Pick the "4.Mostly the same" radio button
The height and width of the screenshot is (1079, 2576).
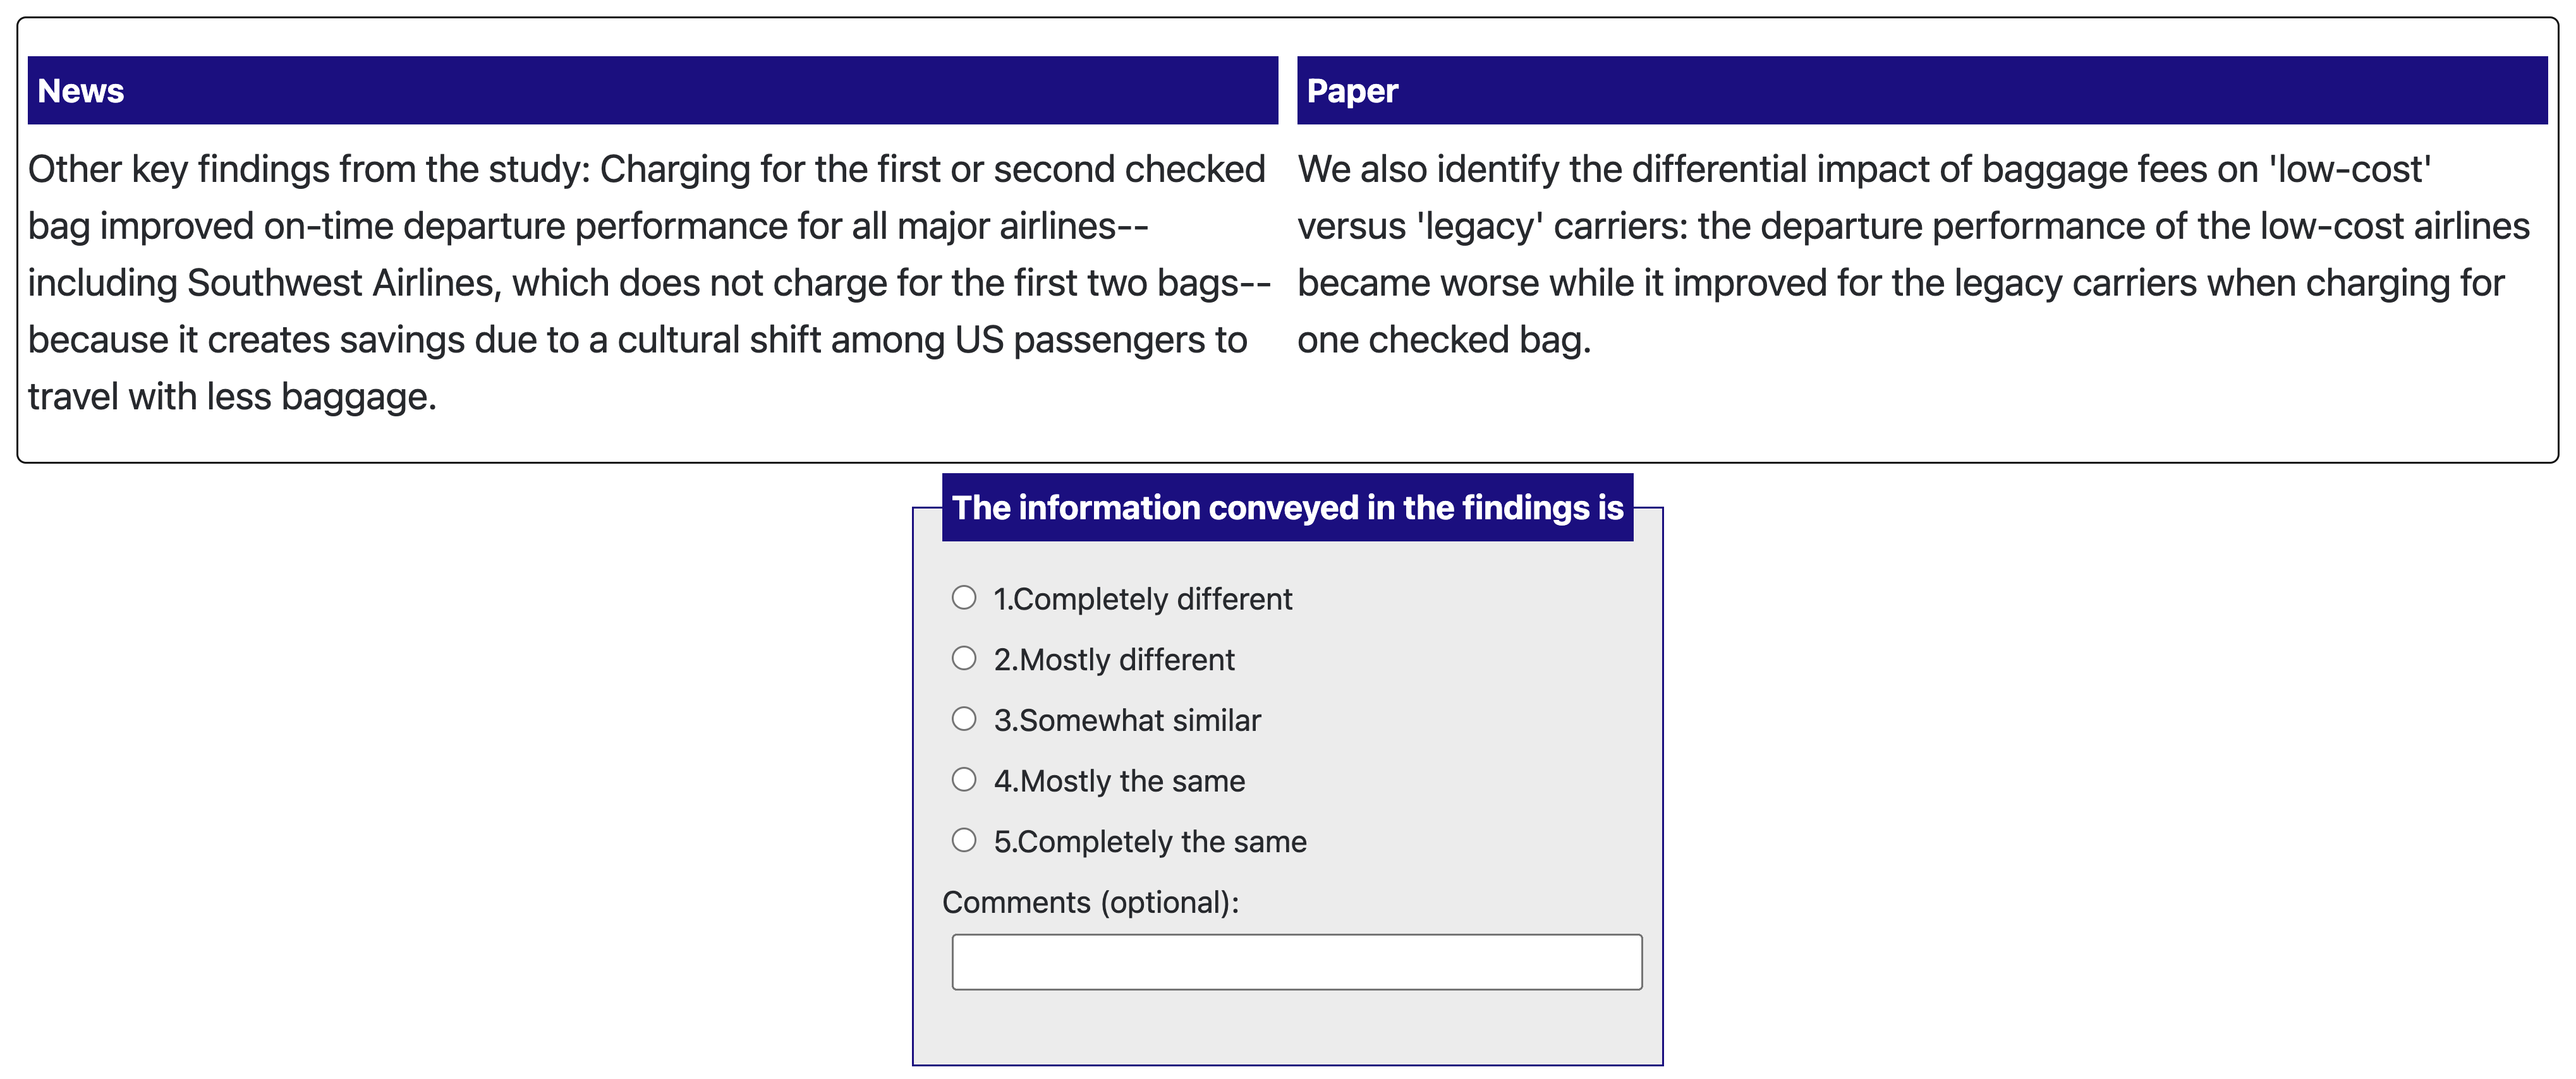pyautogui.click(x=963, y=780)
